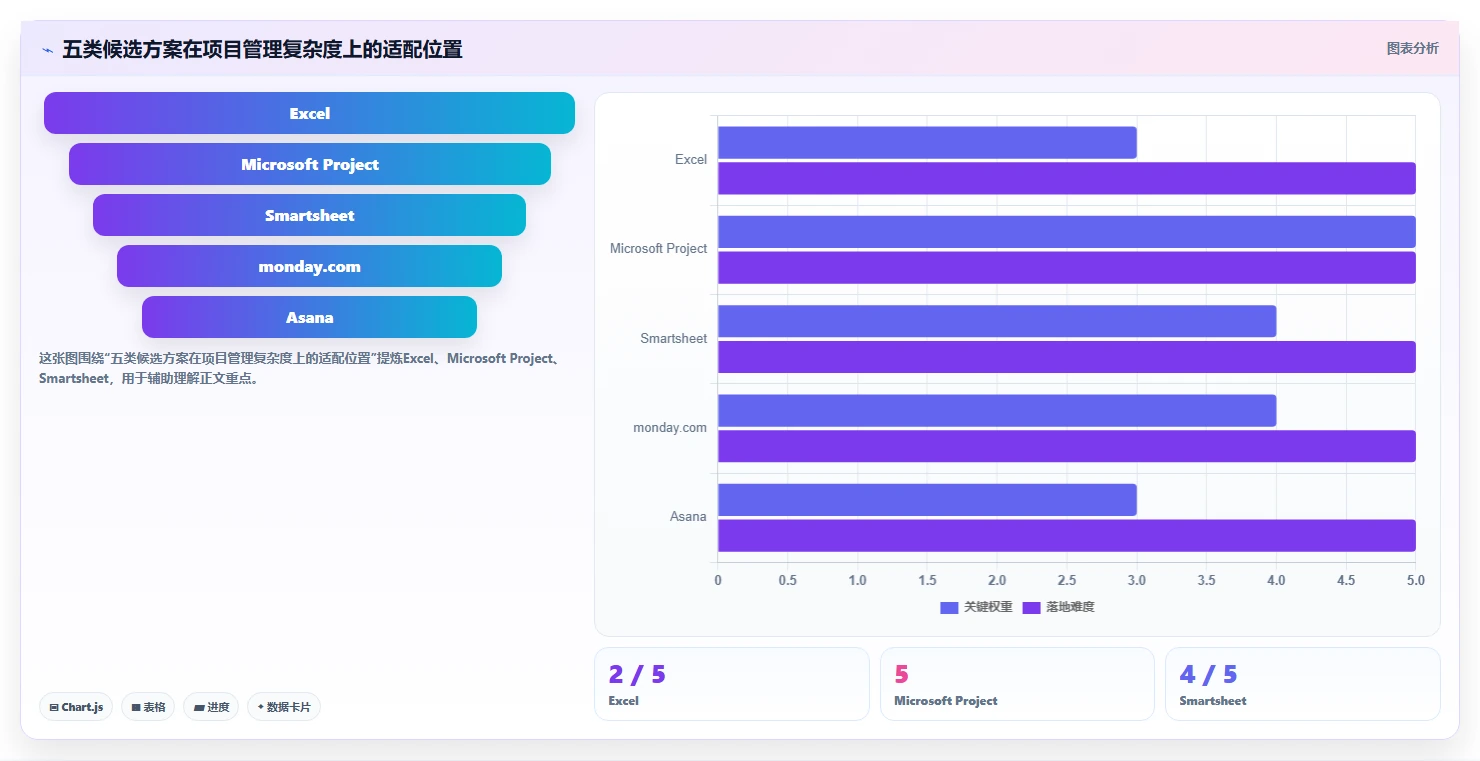Viewport: 1480px width, 761px height.
Task: Click Asana's 关键权重 bar in the chart
Action: (927, 500)
